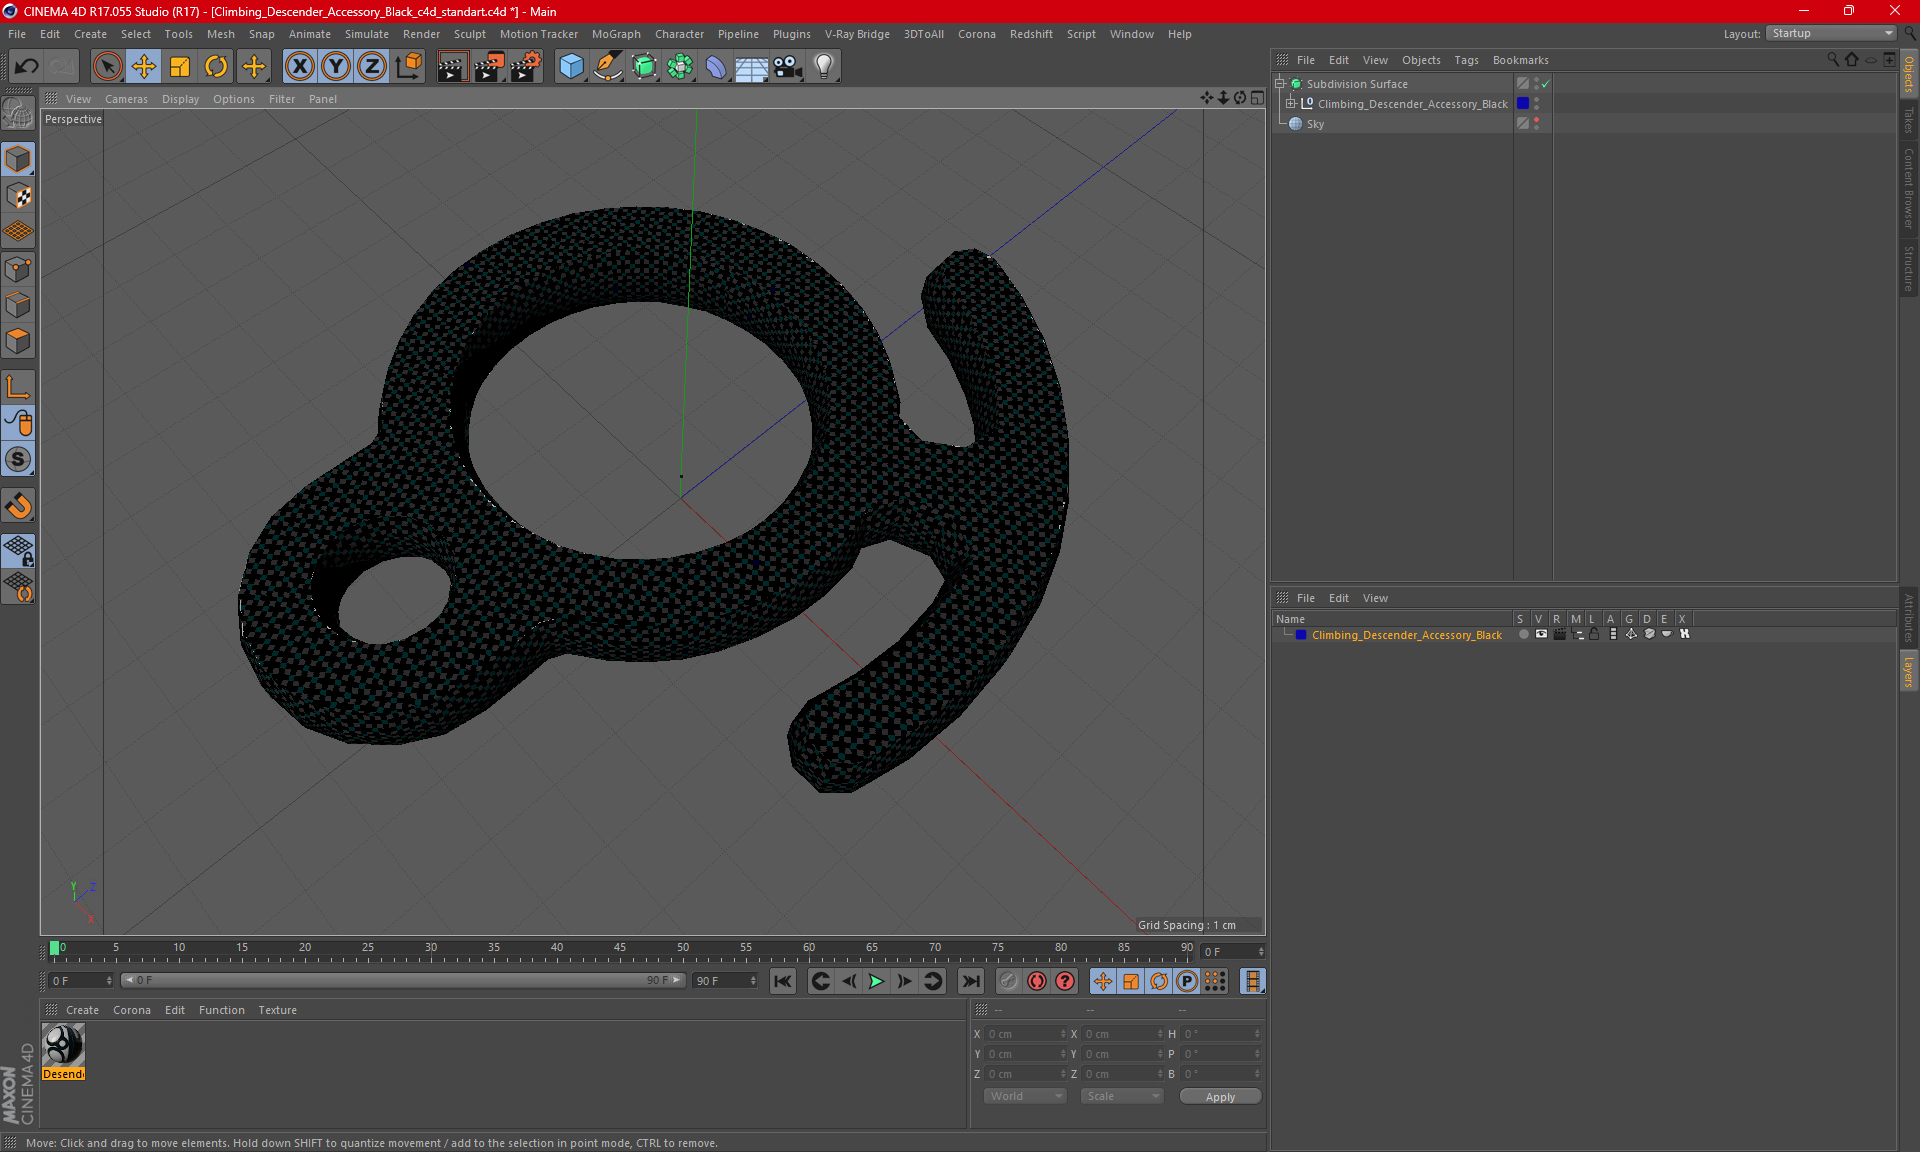This screenshot has height=1152, width=1920.
Task: Click the timeline range slider bar
Action: pos(403,980)
